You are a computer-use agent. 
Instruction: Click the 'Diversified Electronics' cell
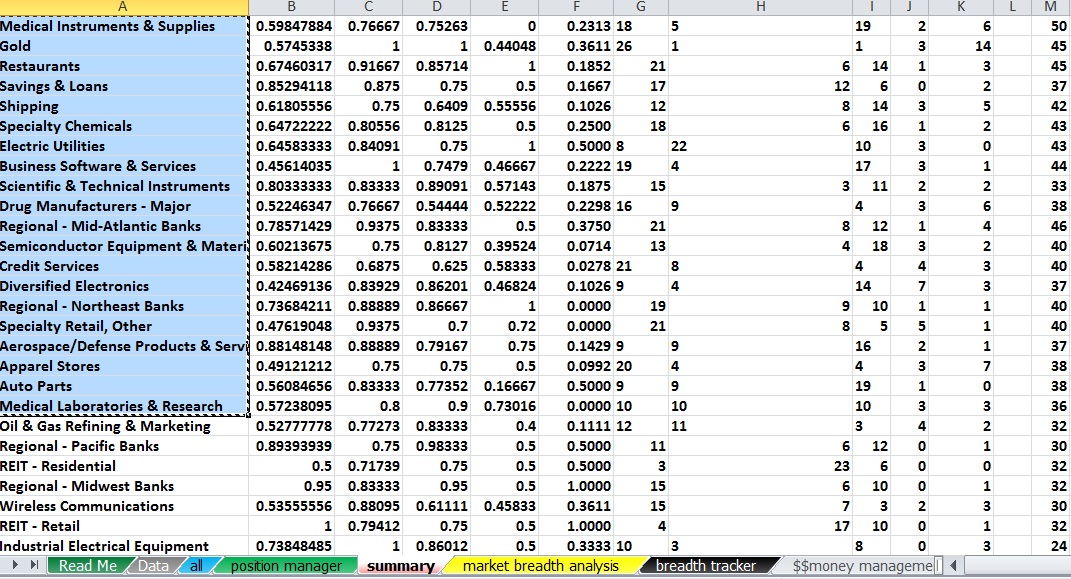click(x=124, y=286)
